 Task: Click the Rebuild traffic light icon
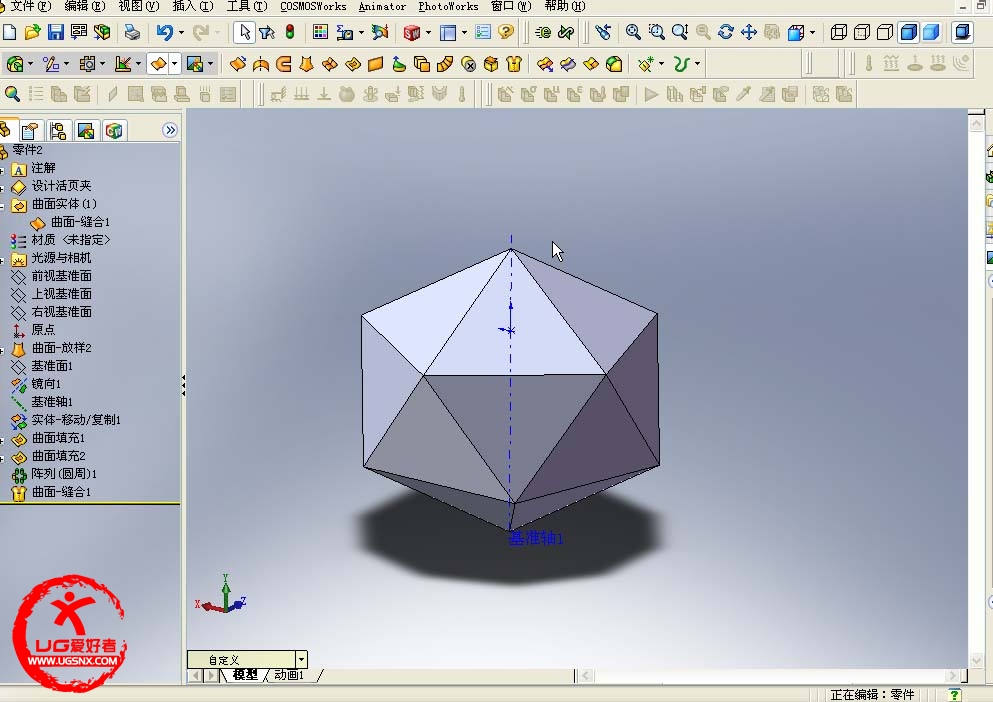[x=290, y=32]
